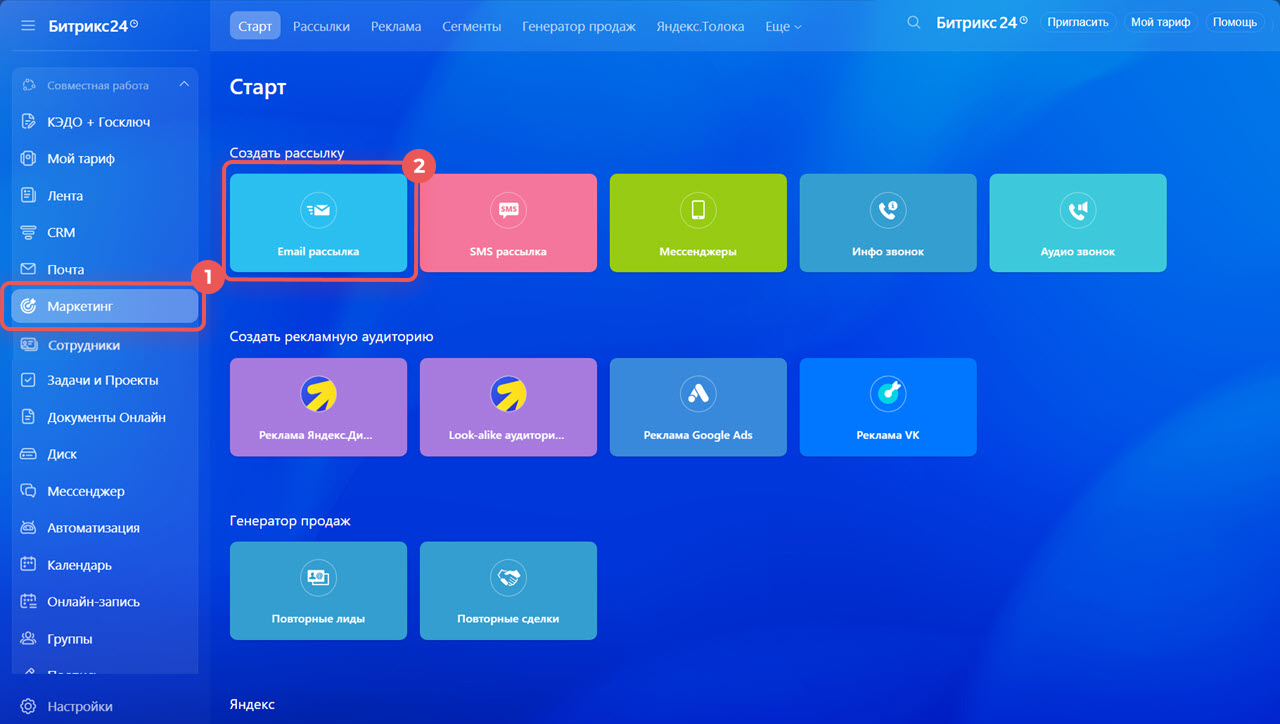Screen dimensions: 1280x724
Task: Open the hamburger menu icon
Action: point(28,25)
